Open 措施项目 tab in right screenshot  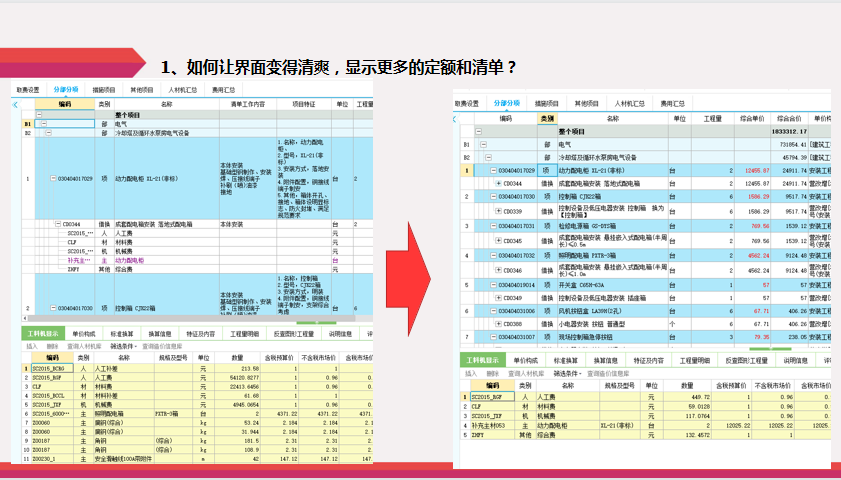(x=547, y=104)
